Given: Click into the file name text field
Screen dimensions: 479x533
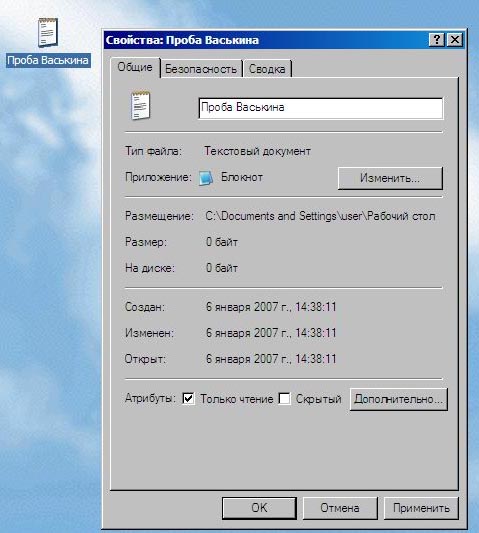Looking at the screenshot, I should click(321, 108).
